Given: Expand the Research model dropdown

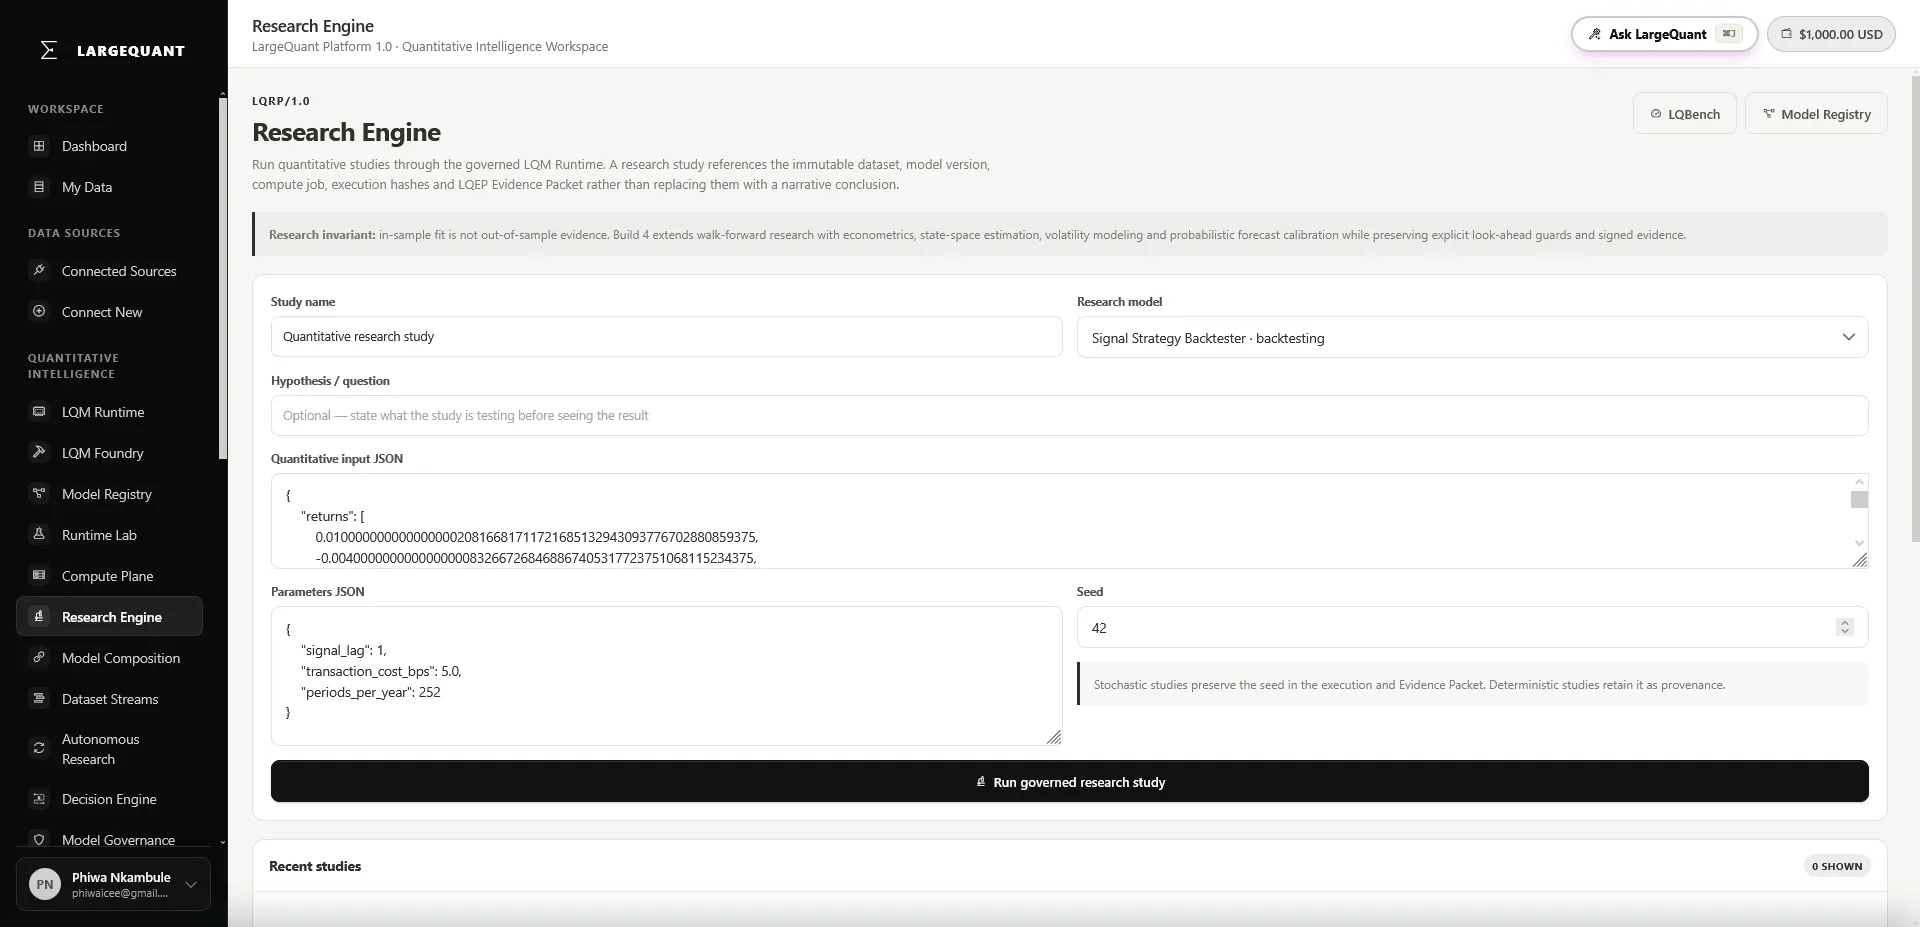Looking at the screenshot, I should 1472,338.
